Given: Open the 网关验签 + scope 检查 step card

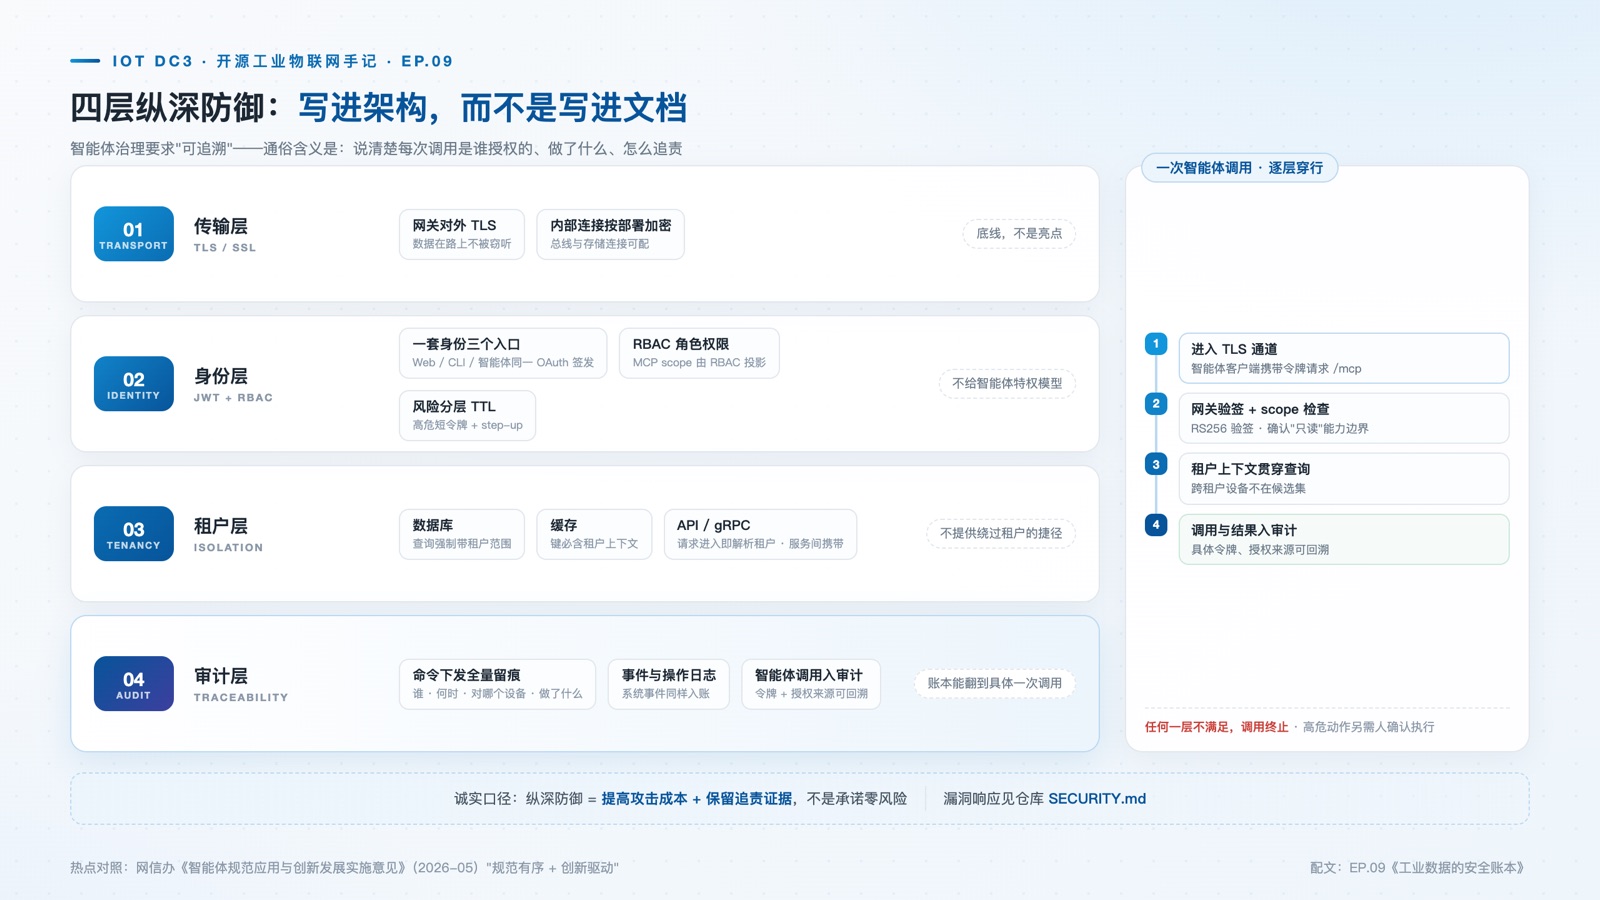Looking at the screenshot, I should (1344, 418).
